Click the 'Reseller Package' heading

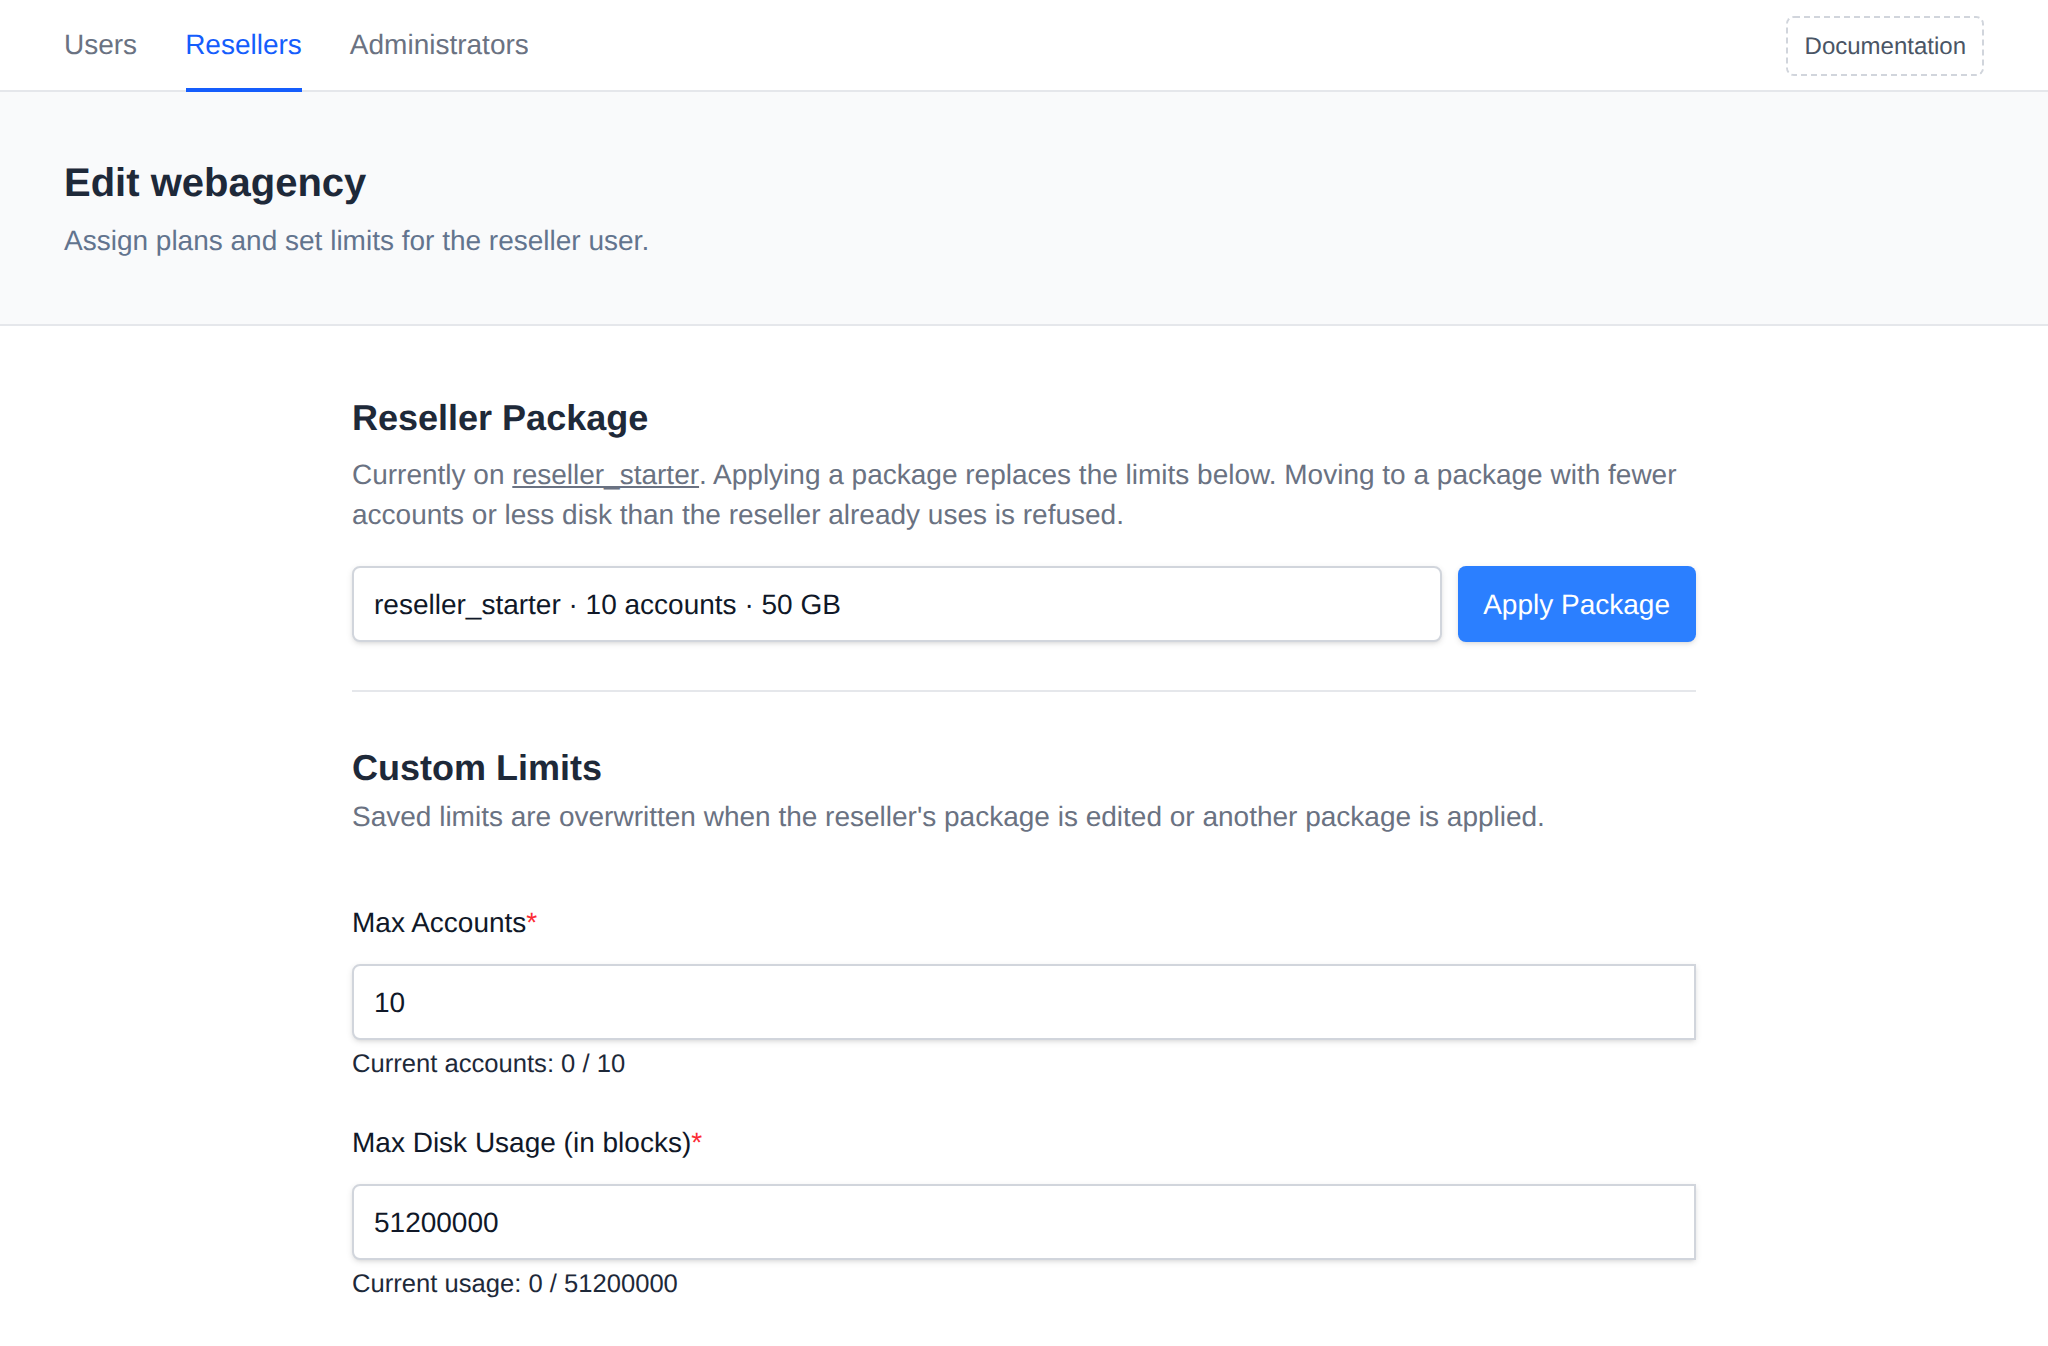(x=500, y=418)
